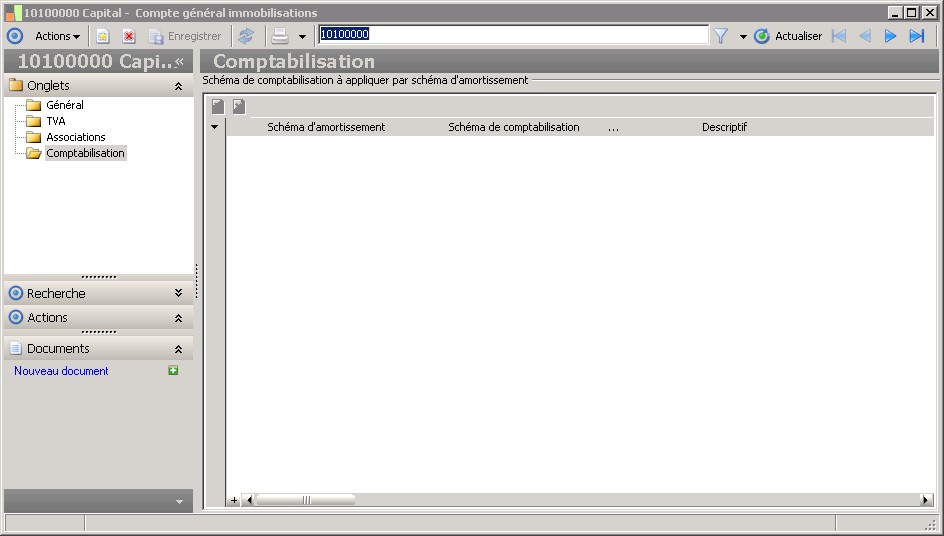Click the application icon in title bar
Screen dimensions: 944x536
pyautogui.click(x=13, y=13)
